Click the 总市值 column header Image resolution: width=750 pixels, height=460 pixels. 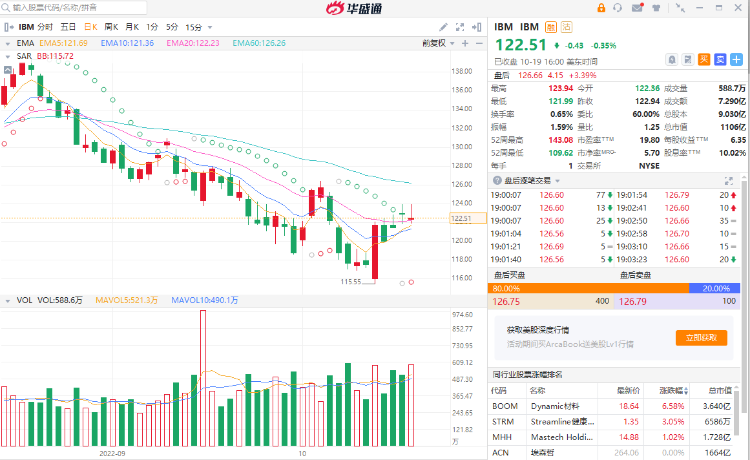720,391
